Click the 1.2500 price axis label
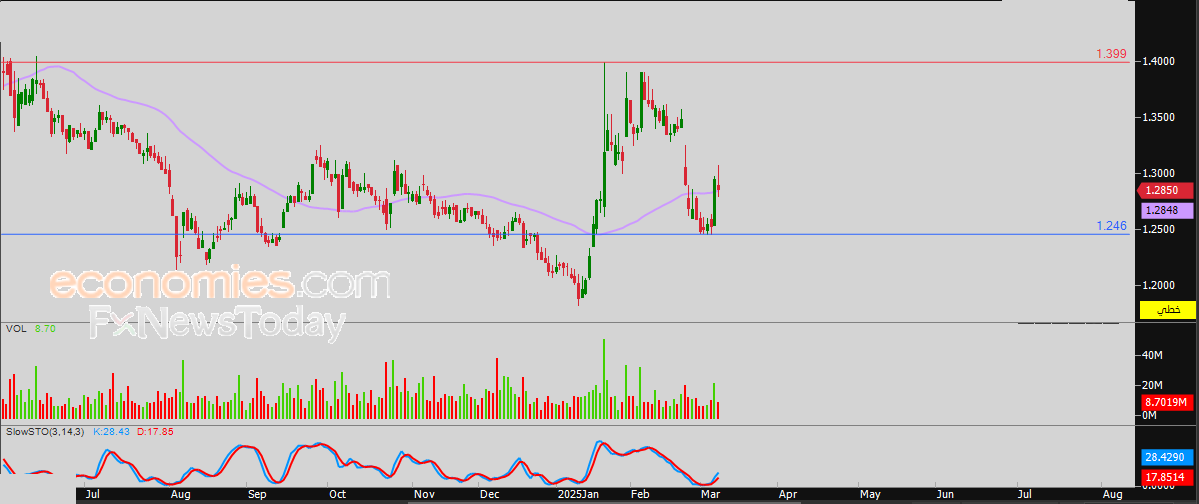Screen dimensions: 1199x504 1158,229
